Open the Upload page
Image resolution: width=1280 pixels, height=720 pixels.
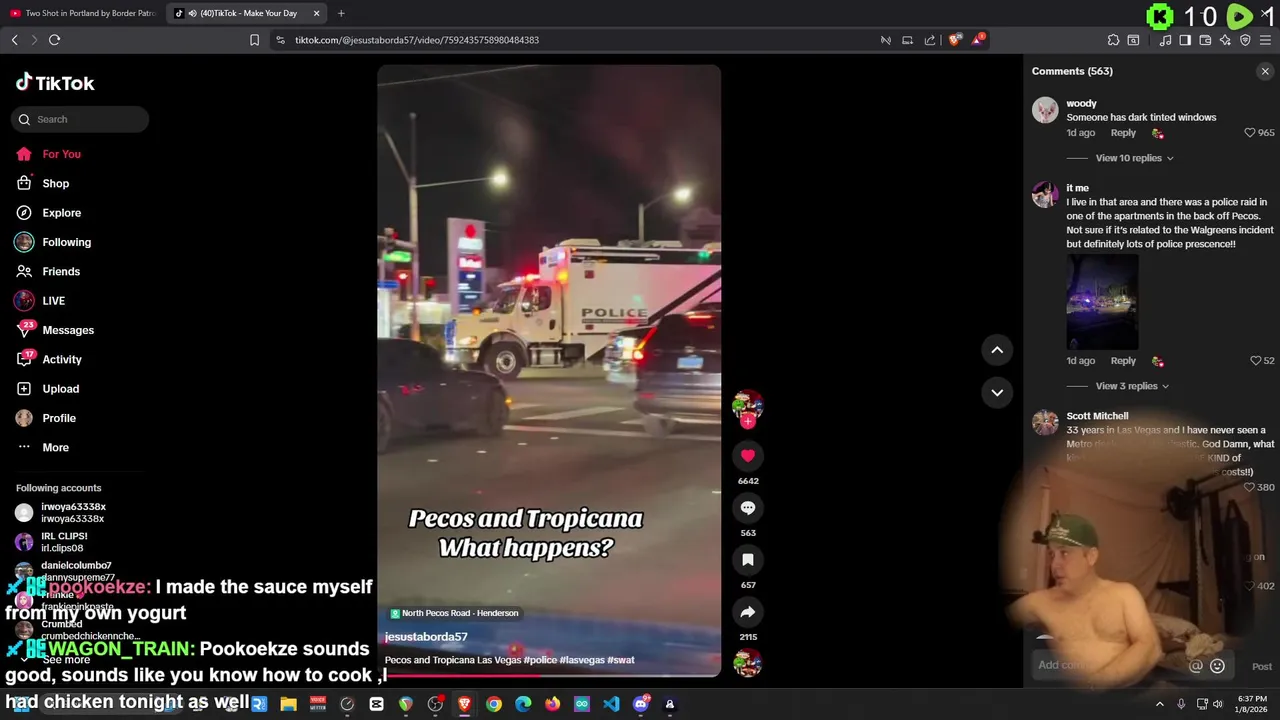point(60,389)
